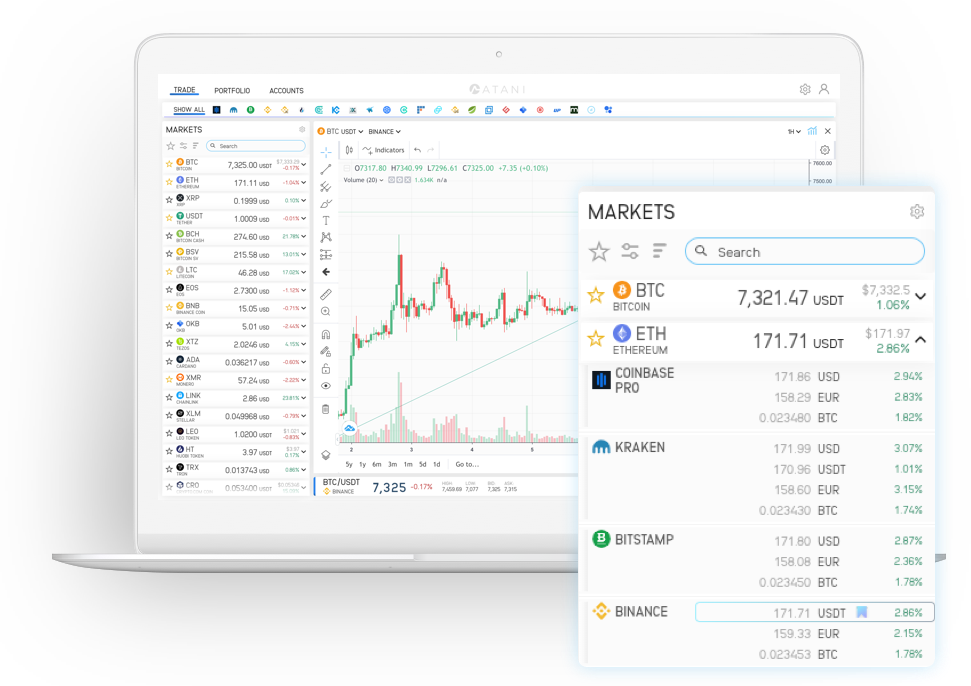Screen dimensions: 971x686
Task: Set chart range to 5y
Action: click(x=349, y=464)
